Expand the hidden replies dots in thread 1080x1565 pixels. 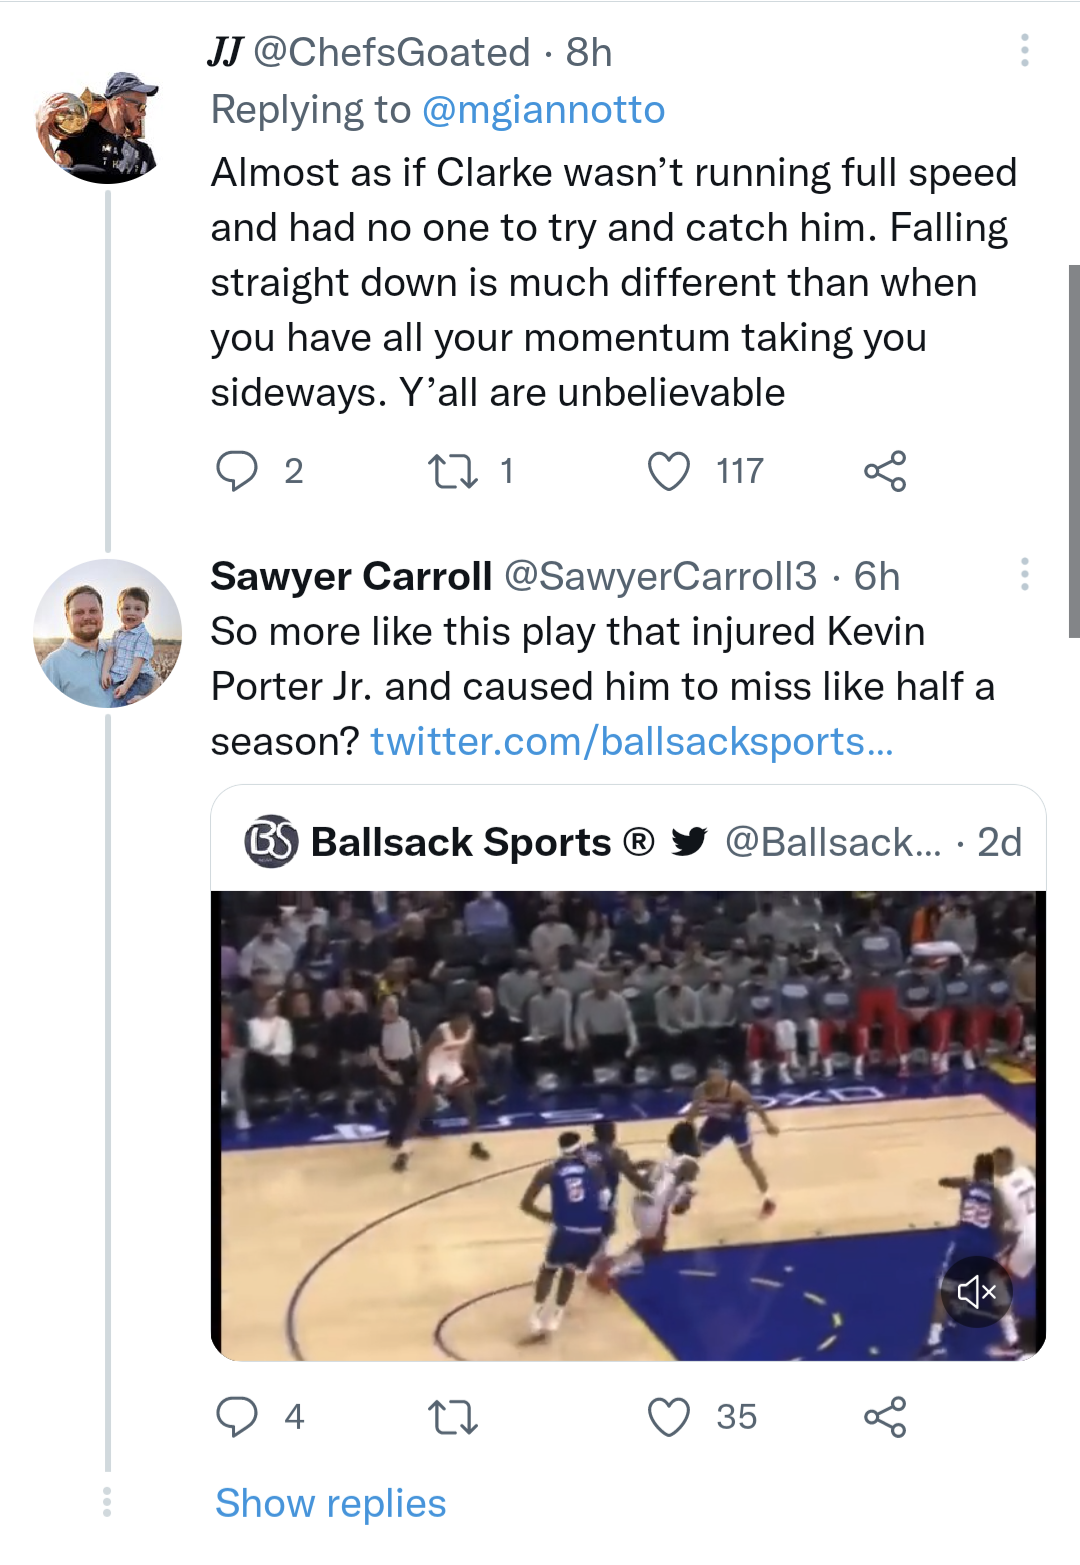coord(107,1502)
